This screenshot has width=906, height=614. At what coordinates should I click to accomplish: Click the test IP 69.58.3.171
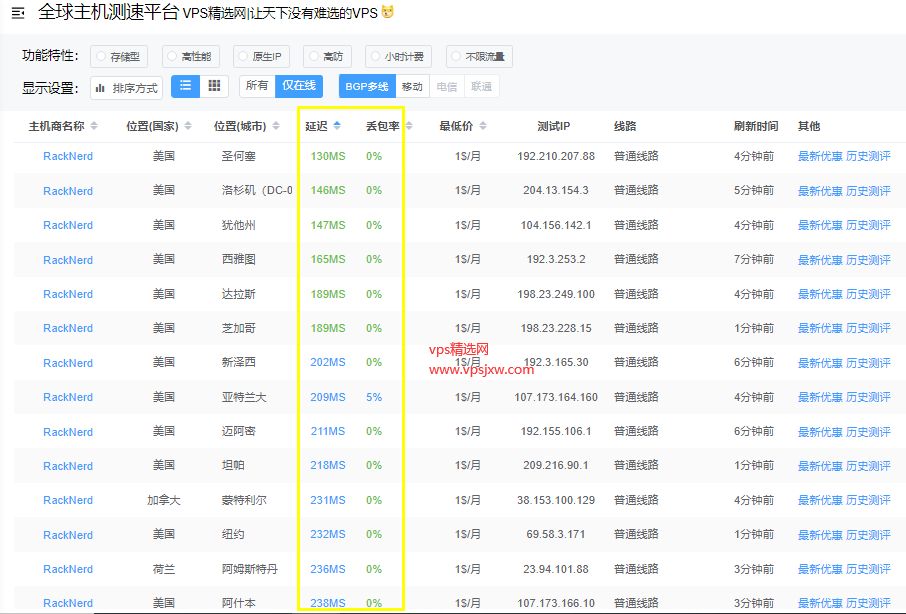tap(556, 534)
